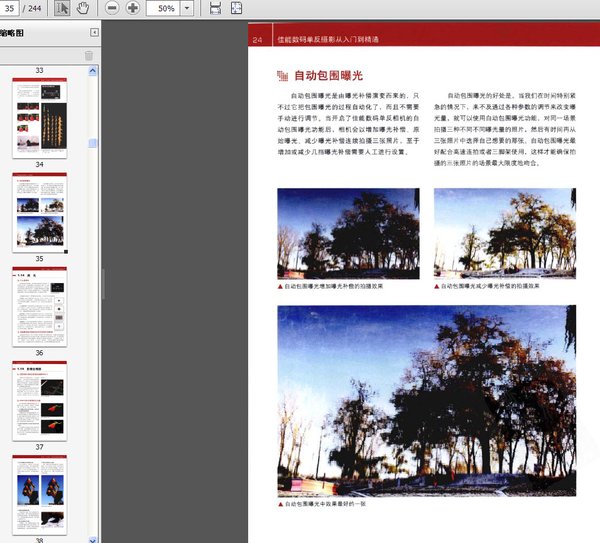The image size is (600, 543).
Task: Switch to the Hand pan tool
Action: (83, 8)
